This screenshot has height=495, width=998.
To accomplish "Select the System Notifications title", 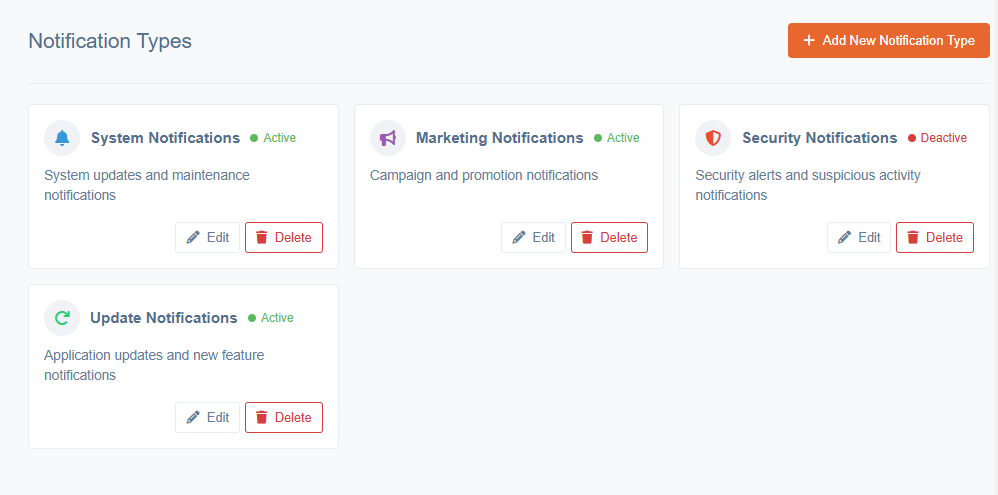I will (x=165, y=138).
